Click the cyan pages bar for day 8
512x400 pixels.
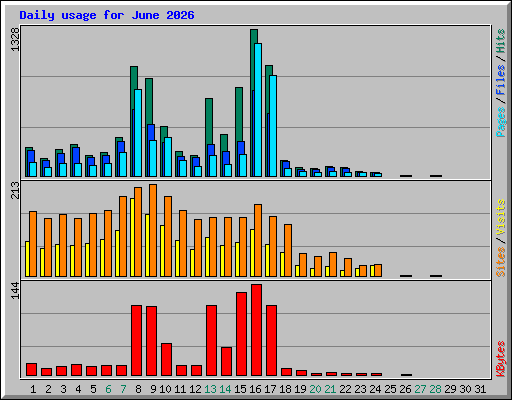(x=138, y=133)
